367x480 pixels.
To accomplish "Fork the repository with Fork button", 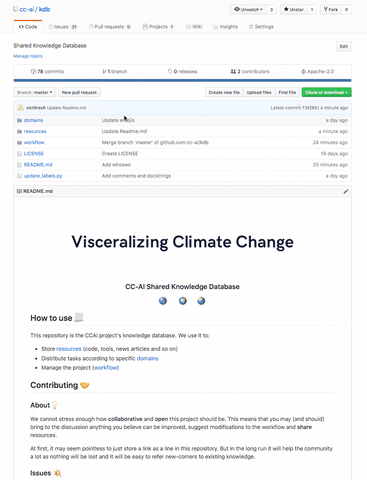I will coord(331,9).
